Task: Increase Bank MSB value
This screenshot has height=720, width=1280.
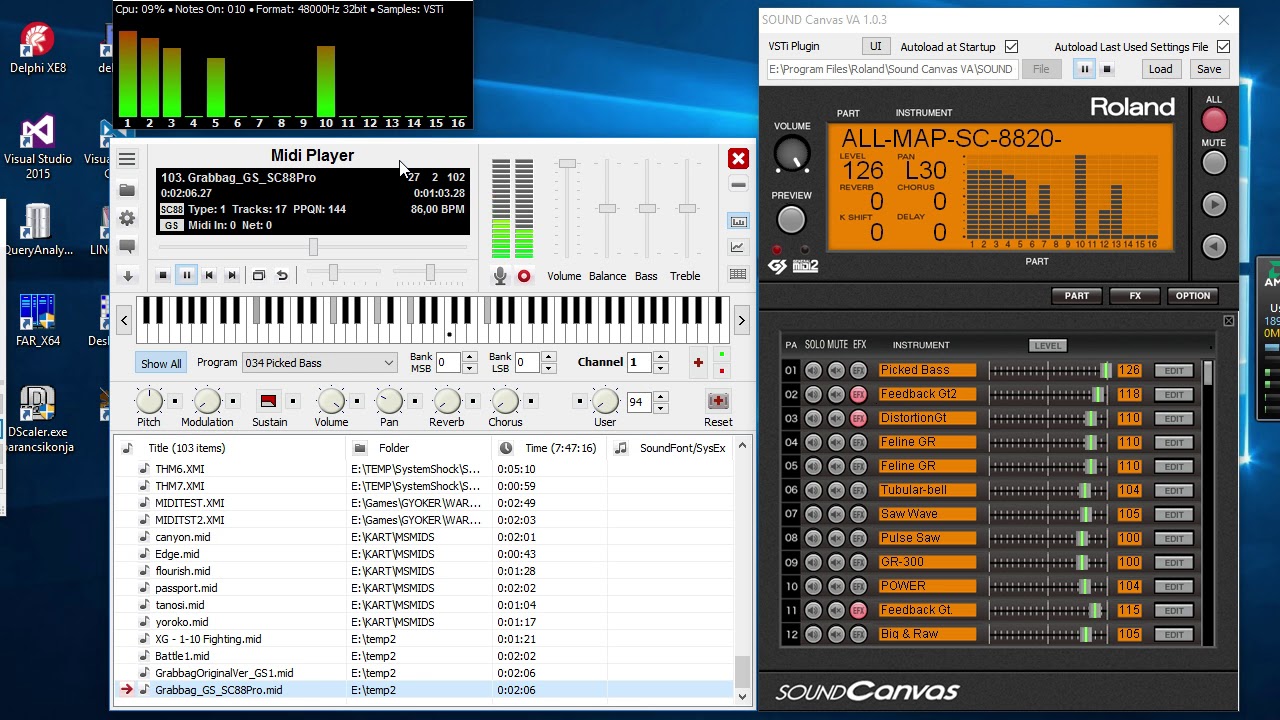Action: point(469,357)
